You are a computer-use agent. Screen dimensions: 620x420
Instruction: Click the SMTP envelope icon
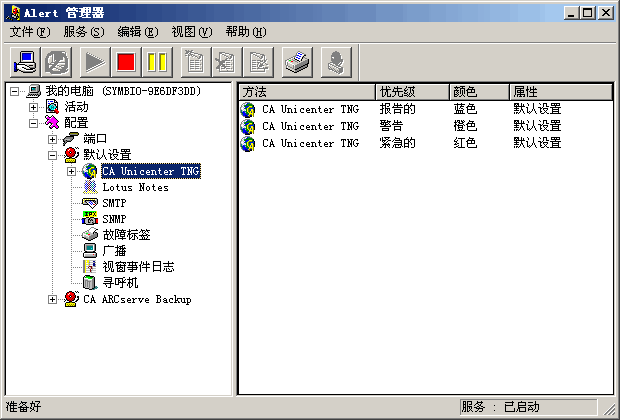(90, 203)
